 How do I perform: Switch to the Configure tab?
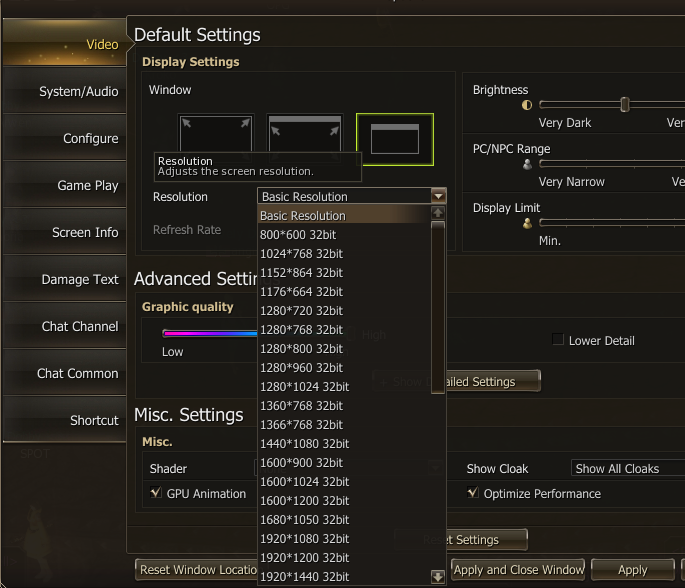pyautogui.click(x=65, y=138)
